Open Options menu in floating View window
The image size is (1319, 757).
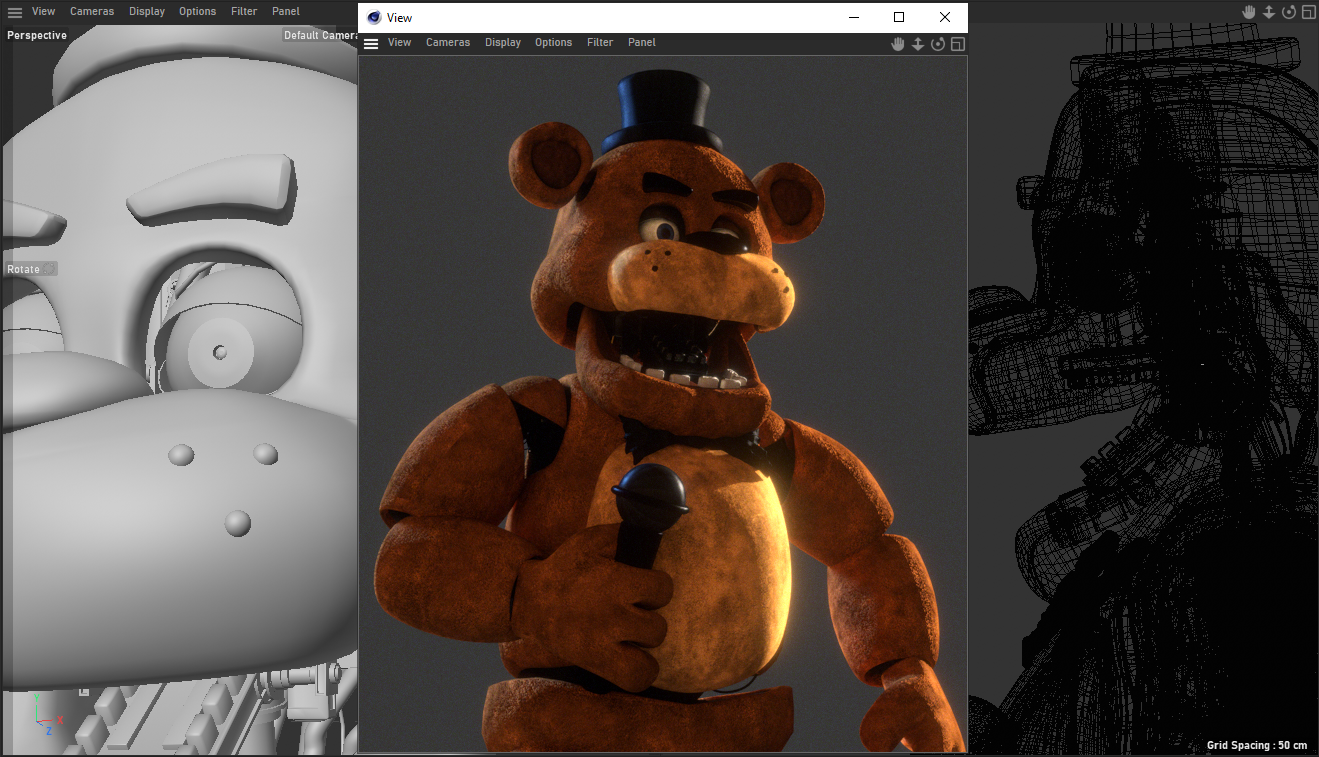(x=553, y=43)
